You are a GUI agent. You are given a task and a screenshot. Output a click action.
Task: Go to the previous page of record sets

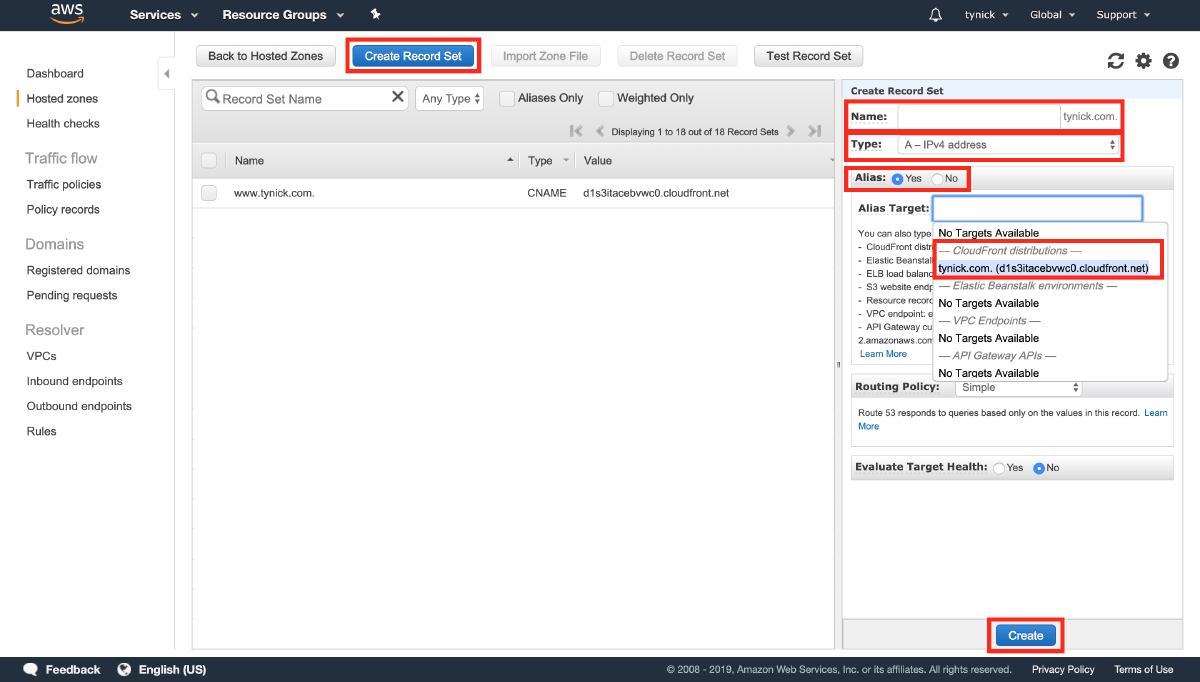600,131
